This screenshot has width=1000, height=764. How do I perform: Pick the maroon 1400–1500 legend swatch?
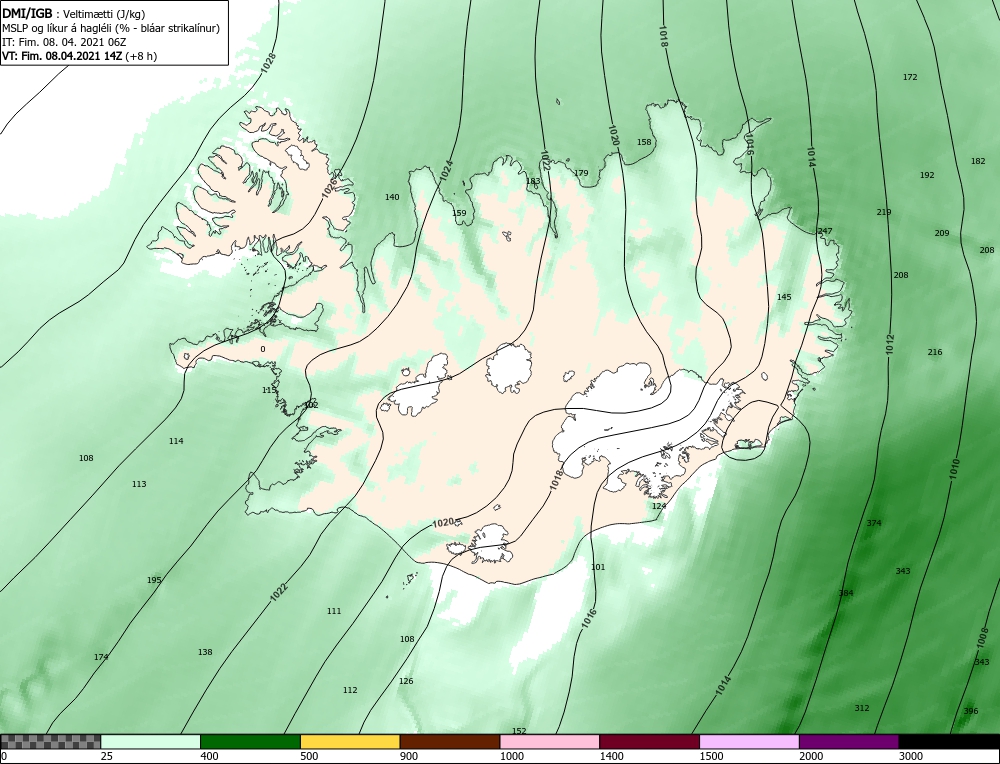[x=649, y=742]
